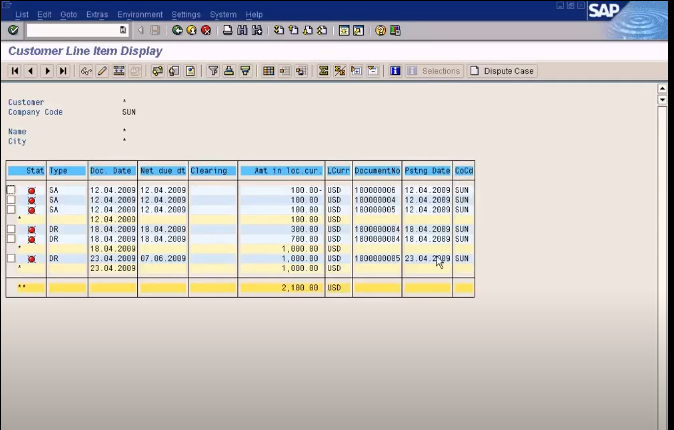This screenshot has height=430, width=674.
Task: Tick checkbox for the 300.00 DR row
Action: click(11, 229)
